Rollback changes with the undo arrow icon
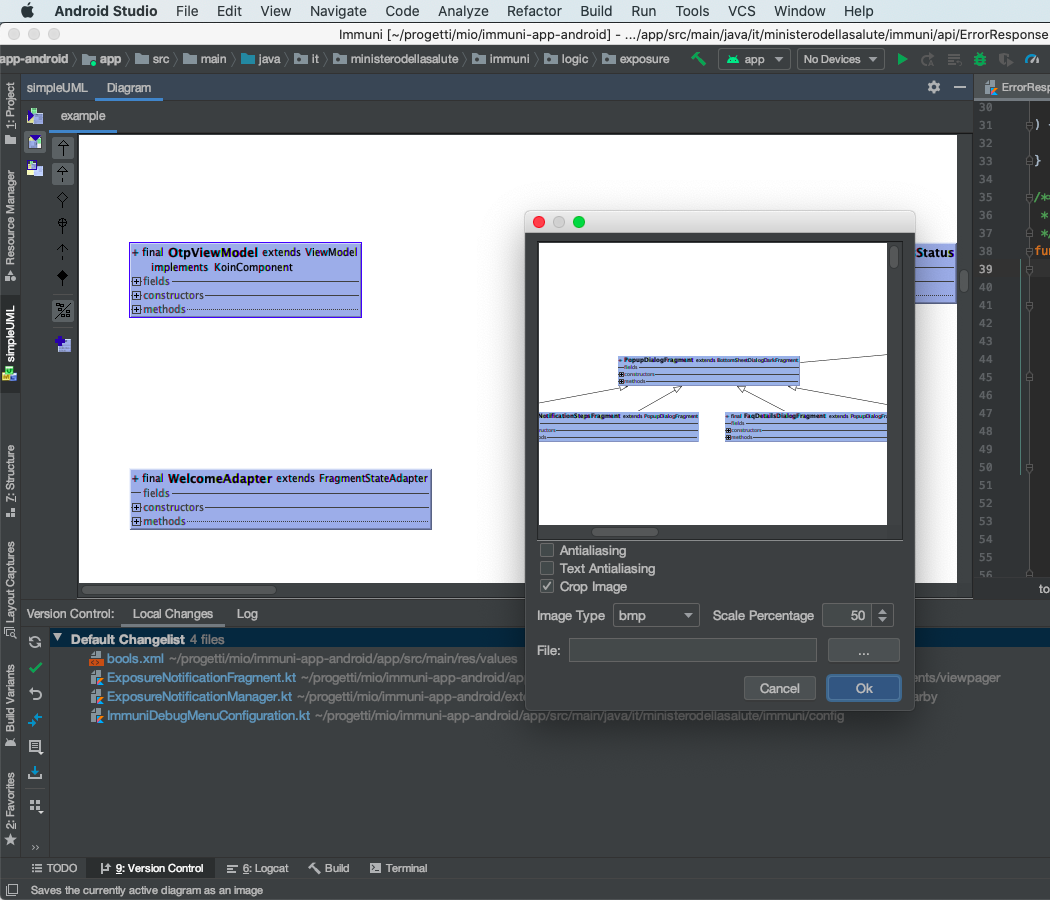The height and width of the screenshot is (900, 1050). point(35,694)
